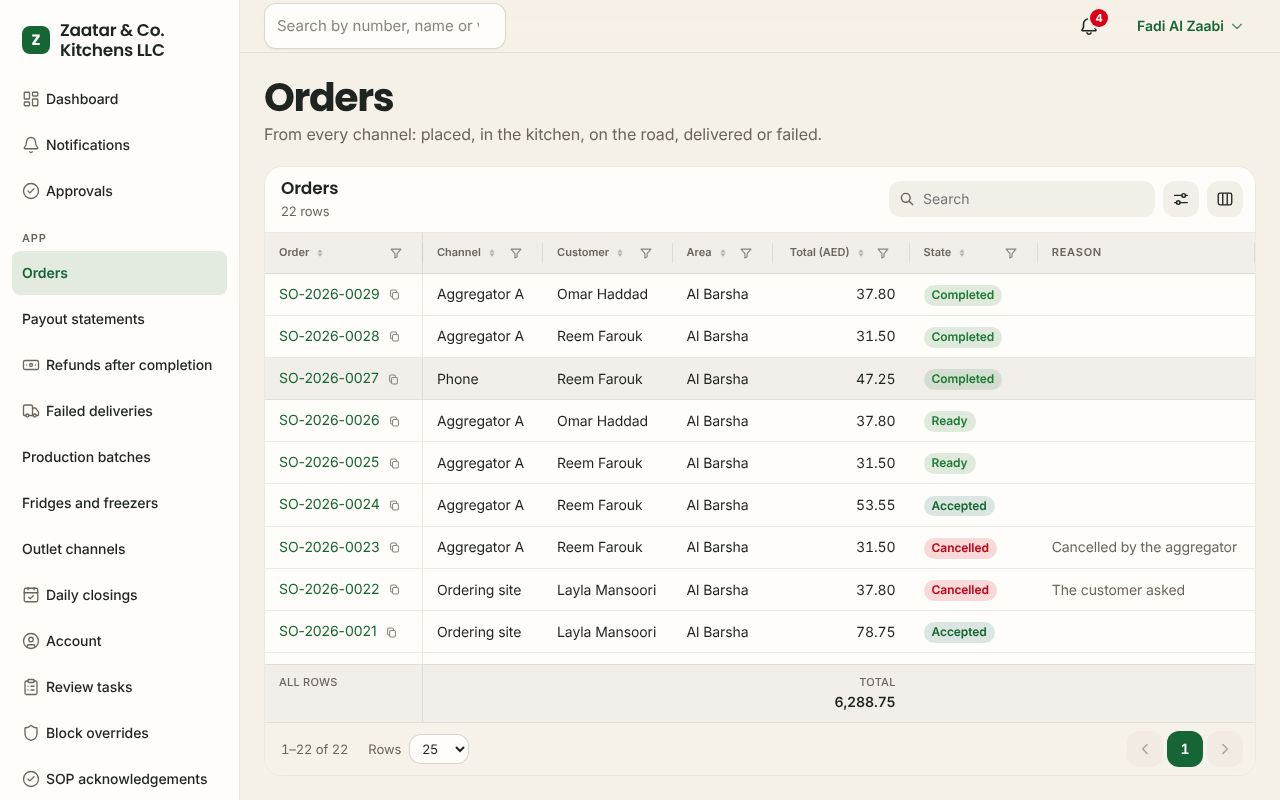This screenshot has height=800, width=1280.
Task: Open filter for the Channel column
Action: pyautogui.click(x=516, y=253)
